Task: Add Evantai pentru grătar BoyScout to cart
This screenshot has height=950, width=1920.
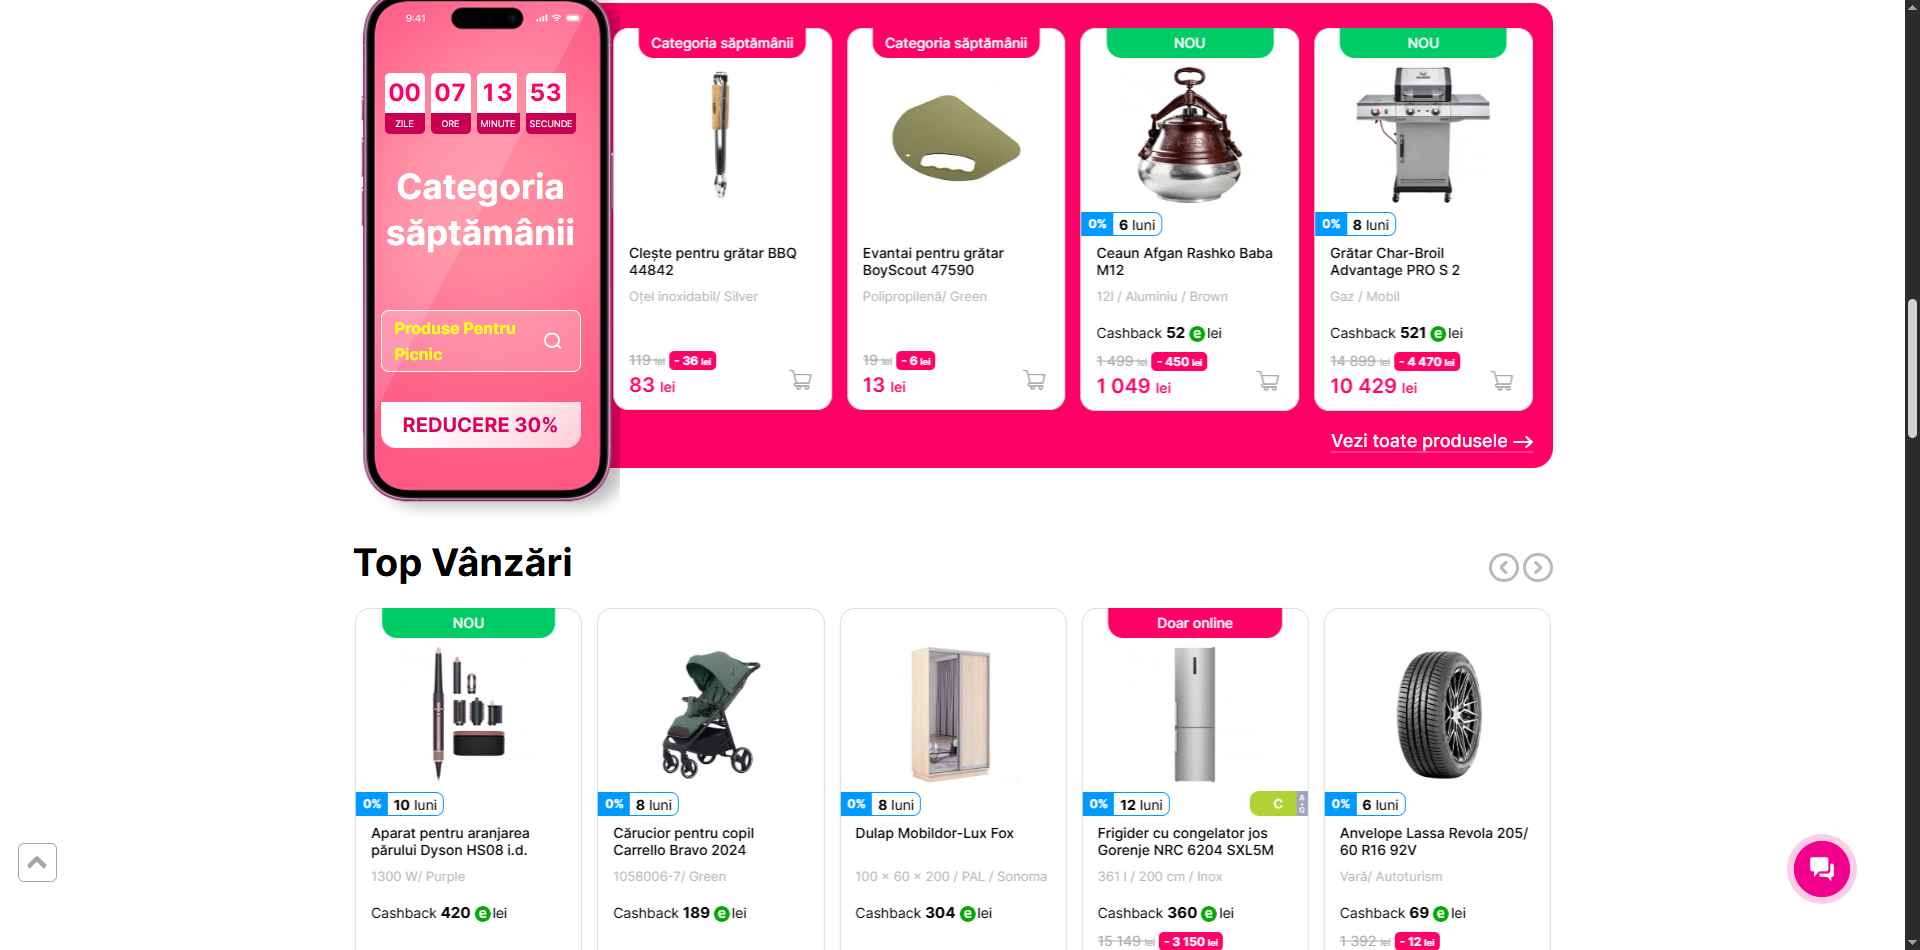Action: click(1034, 380)
